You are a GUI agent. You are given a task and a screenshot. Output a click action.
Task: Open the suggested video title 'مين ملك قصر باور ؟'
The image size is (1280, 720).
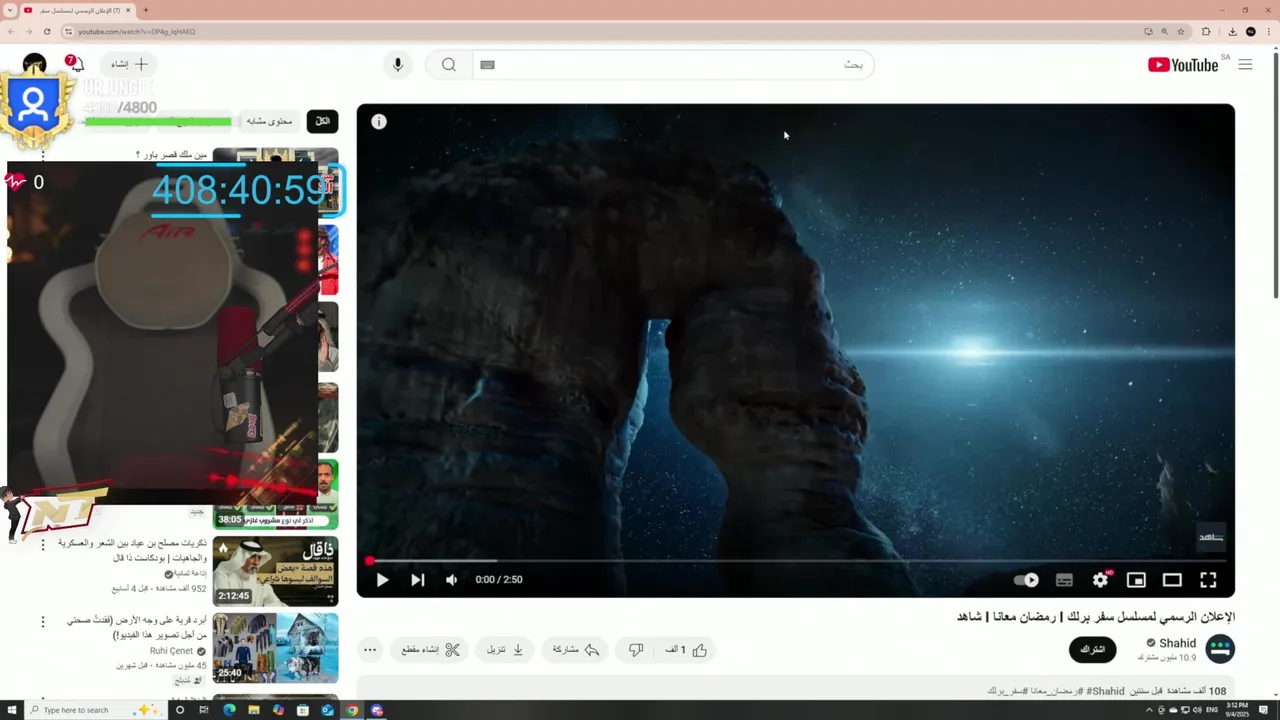[x=172, y=155]
